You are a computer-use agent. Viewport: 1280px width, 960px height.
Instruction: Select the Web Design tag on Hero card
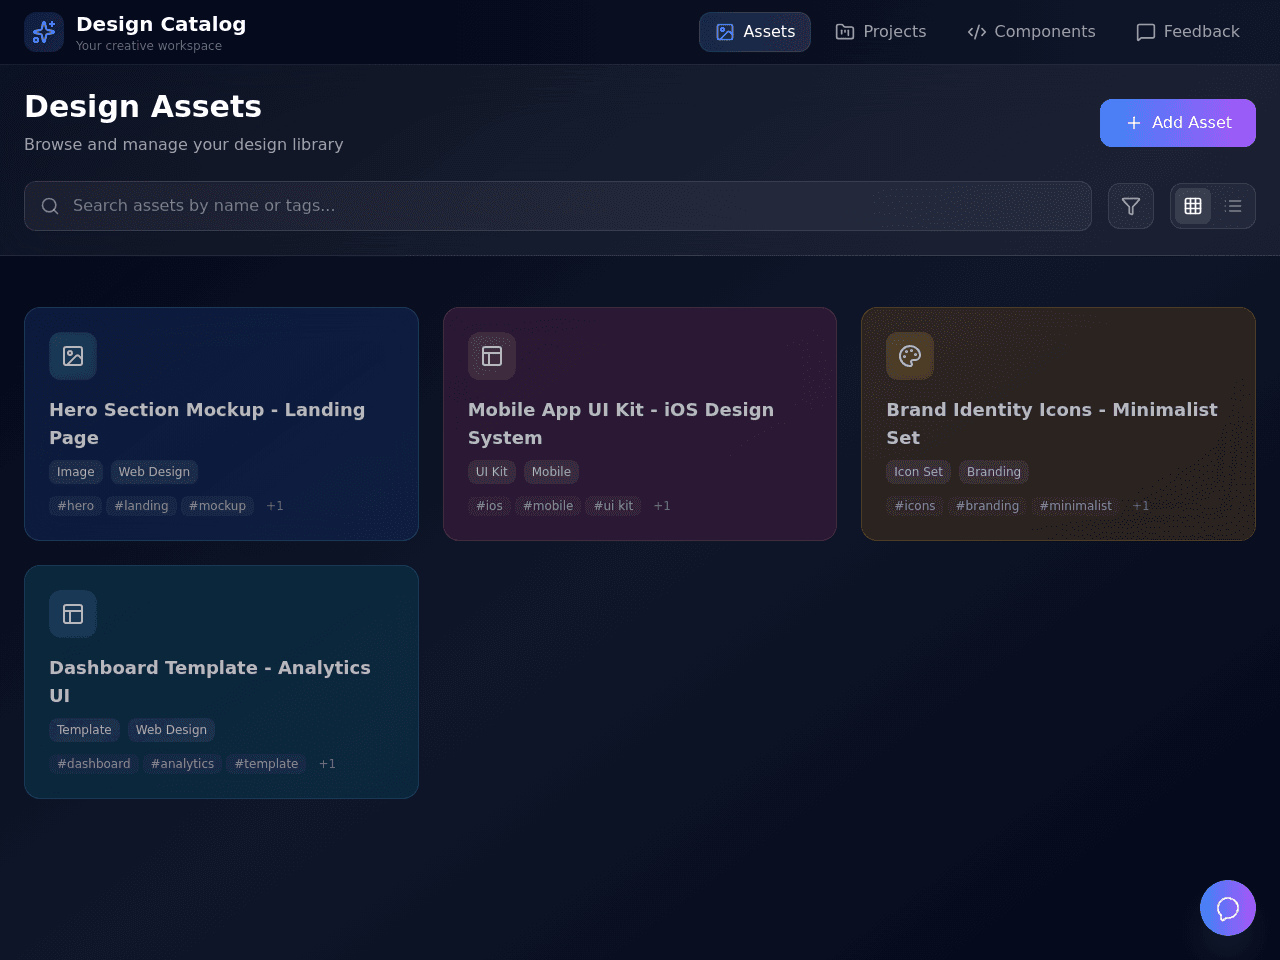click(x=154, y=472)
